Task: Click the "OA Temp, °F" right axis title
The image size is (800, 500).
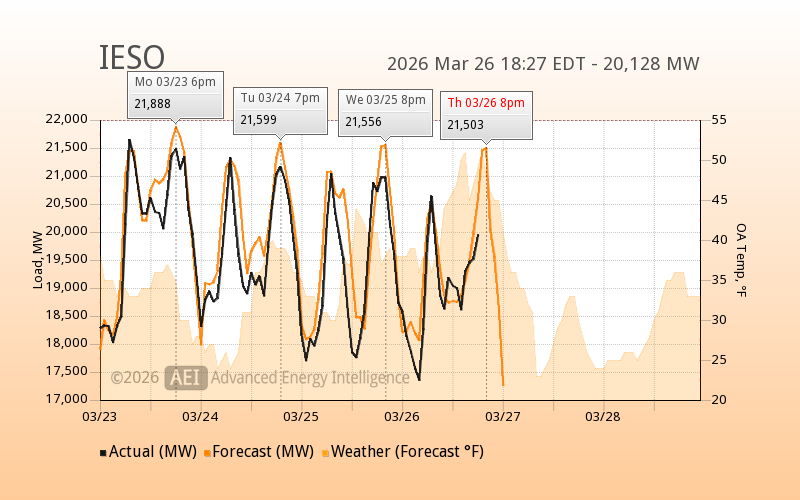Action: pyautogui.click(x=741, y=259)
